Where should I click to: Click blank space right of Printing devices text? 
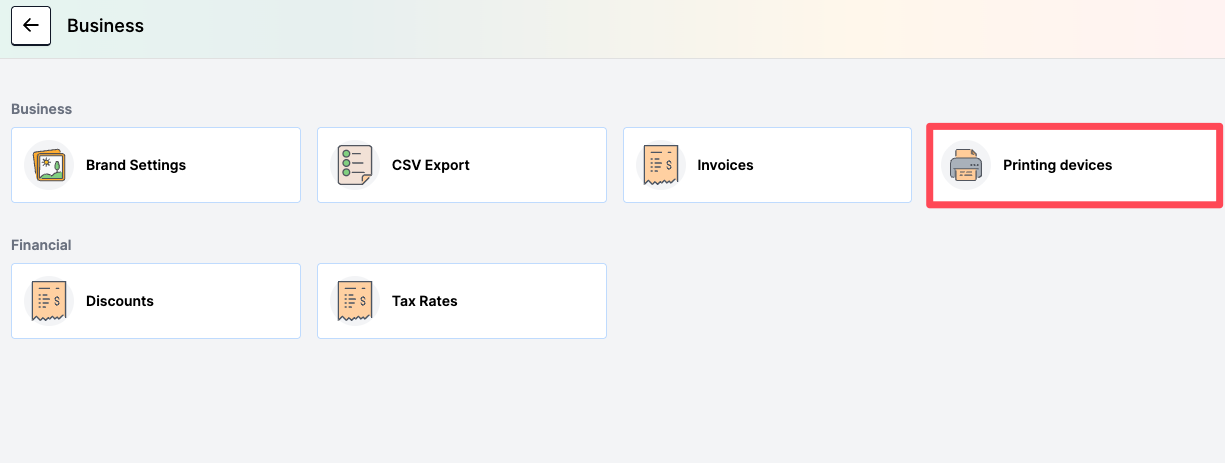1160,165
